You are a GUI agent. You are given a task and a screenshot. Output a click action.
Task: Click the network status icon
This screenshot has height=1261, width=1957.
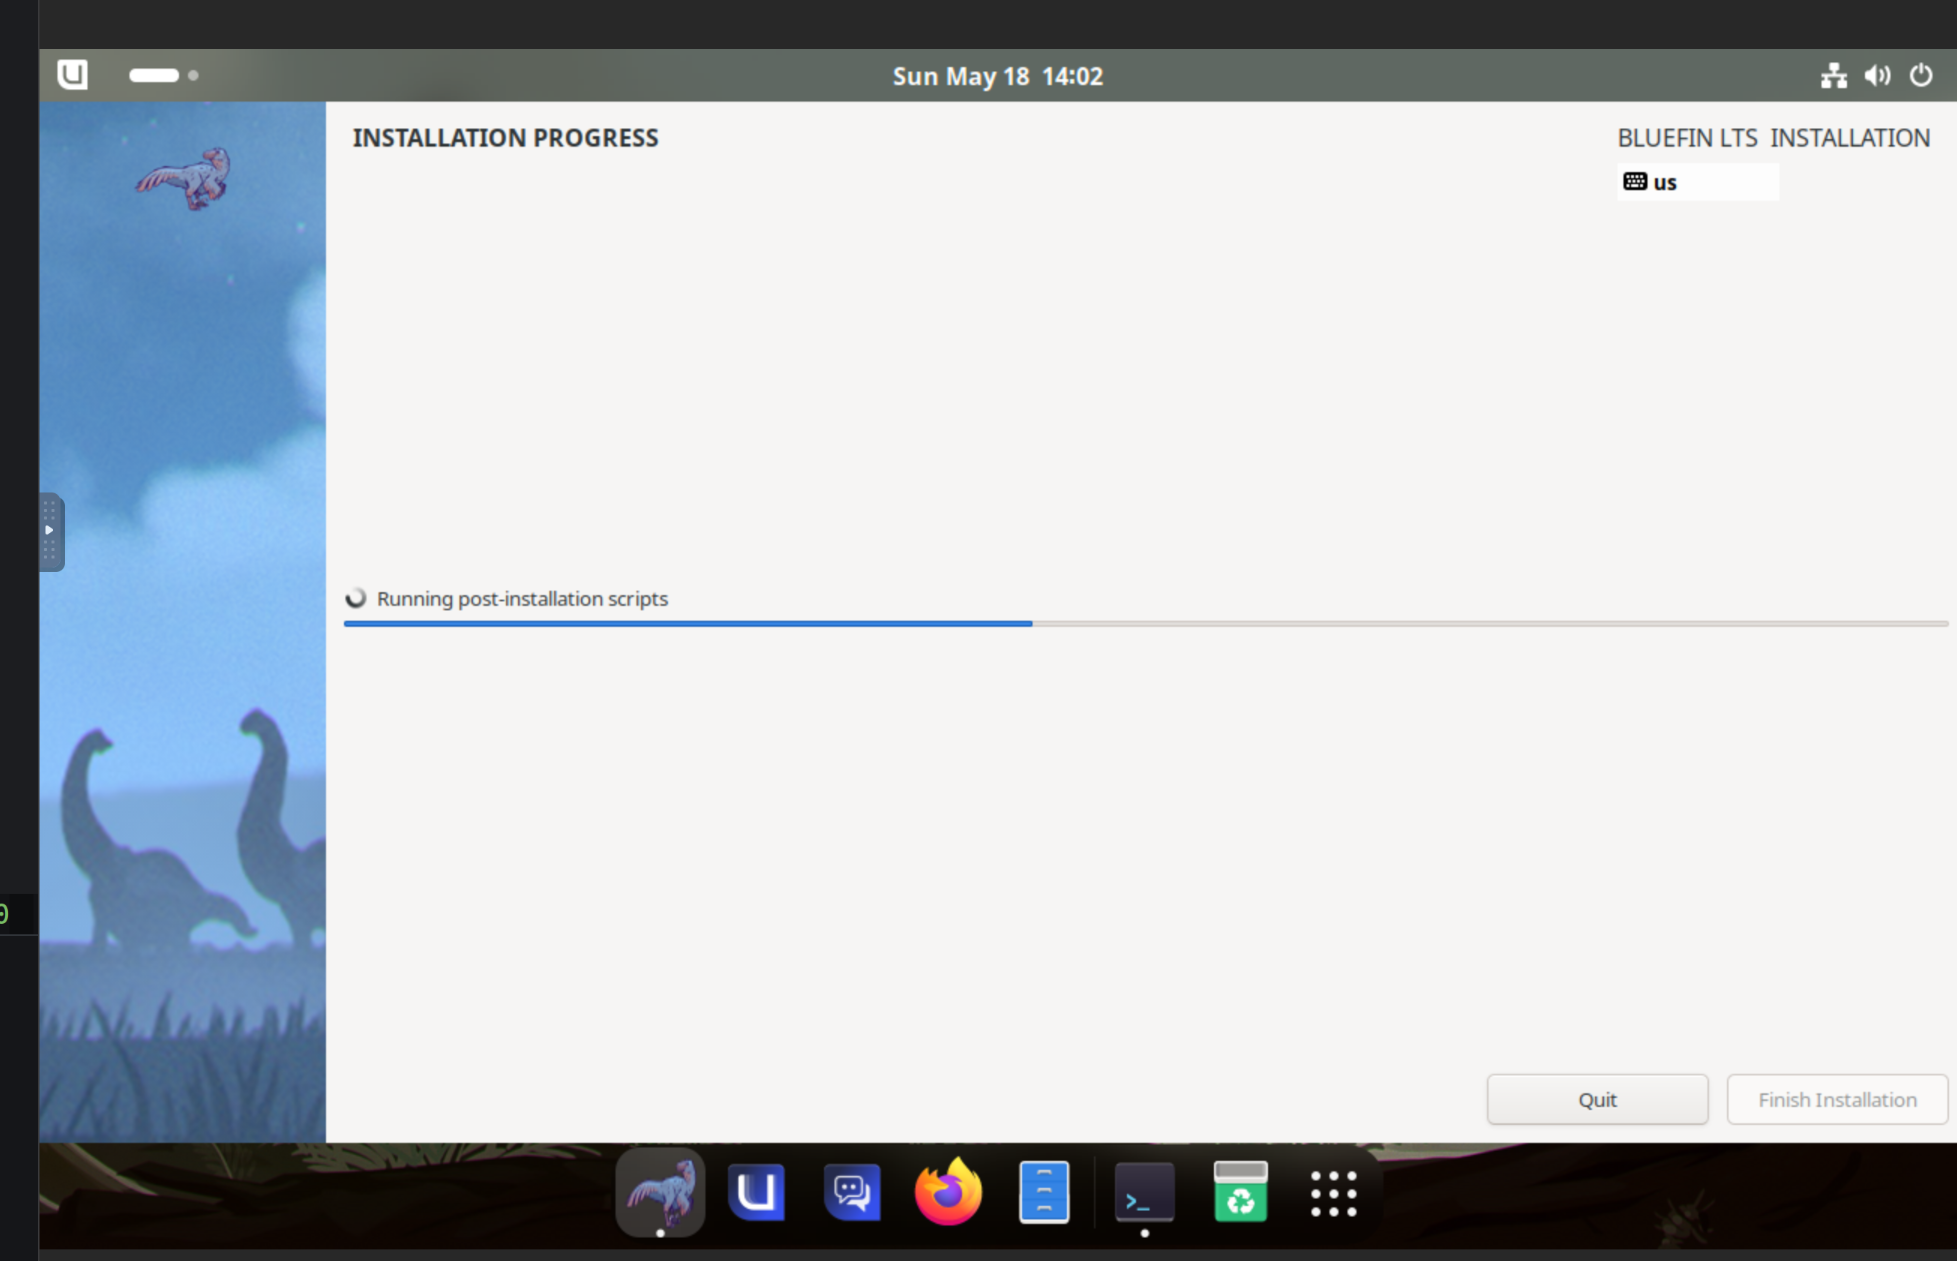(x=1833, y=76)
